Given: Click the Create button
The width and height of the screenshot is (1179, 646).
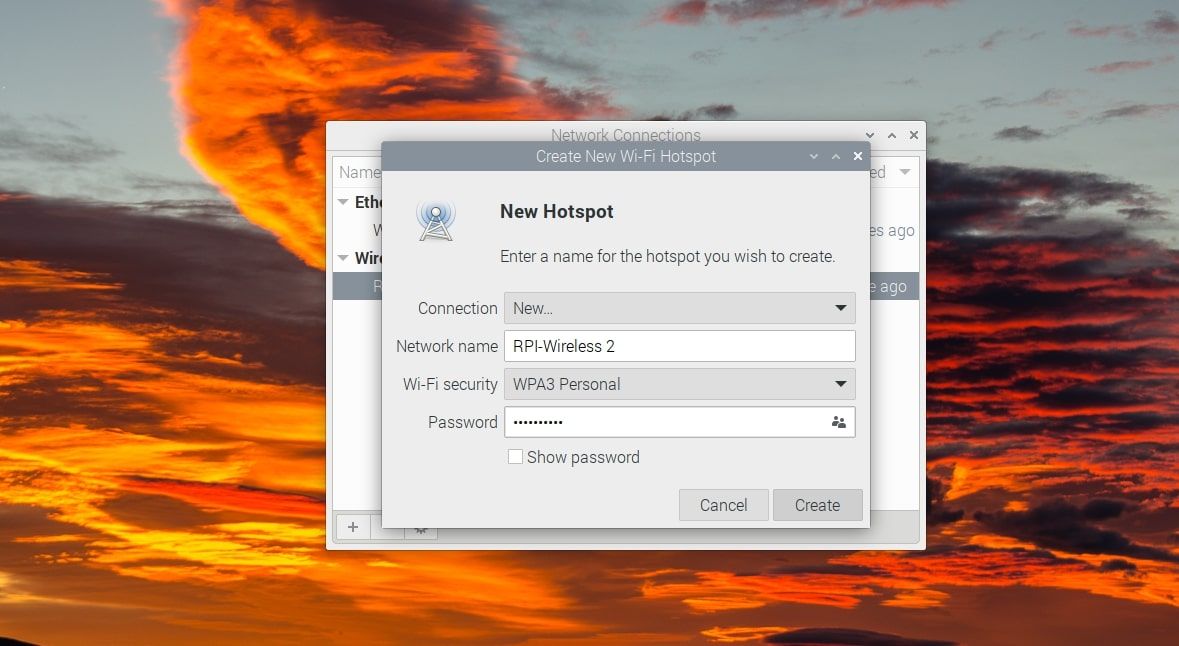Looking at the screenshot, I should point(817,505).
